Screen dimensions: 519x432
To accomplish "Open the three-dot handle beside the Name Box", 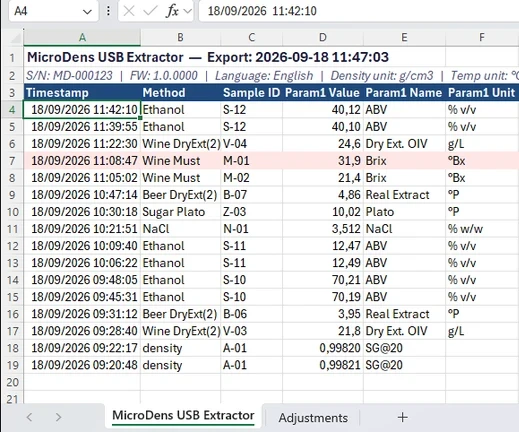I will 108,11.
